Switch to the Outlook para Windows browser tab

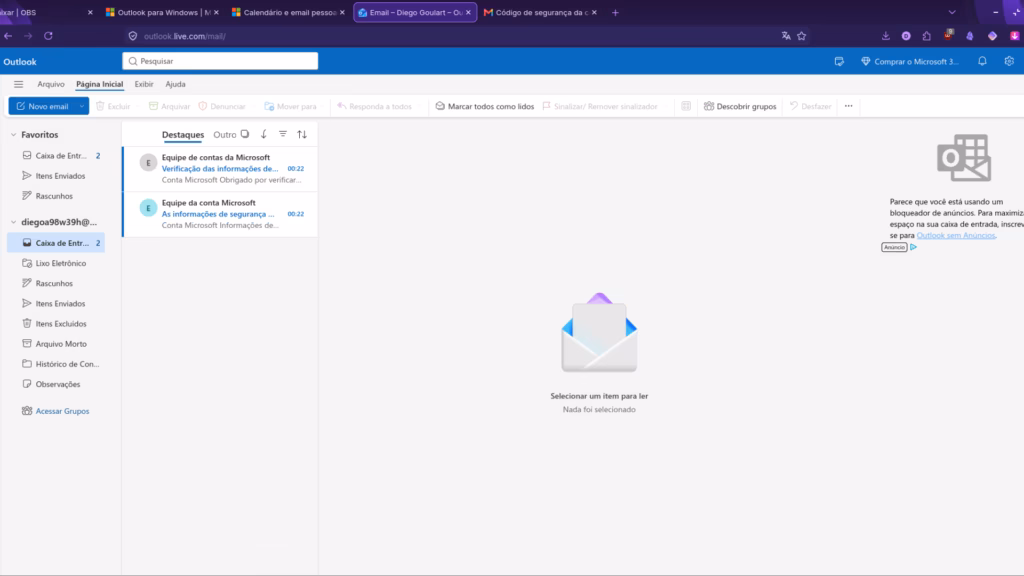[x=163, y=12]
